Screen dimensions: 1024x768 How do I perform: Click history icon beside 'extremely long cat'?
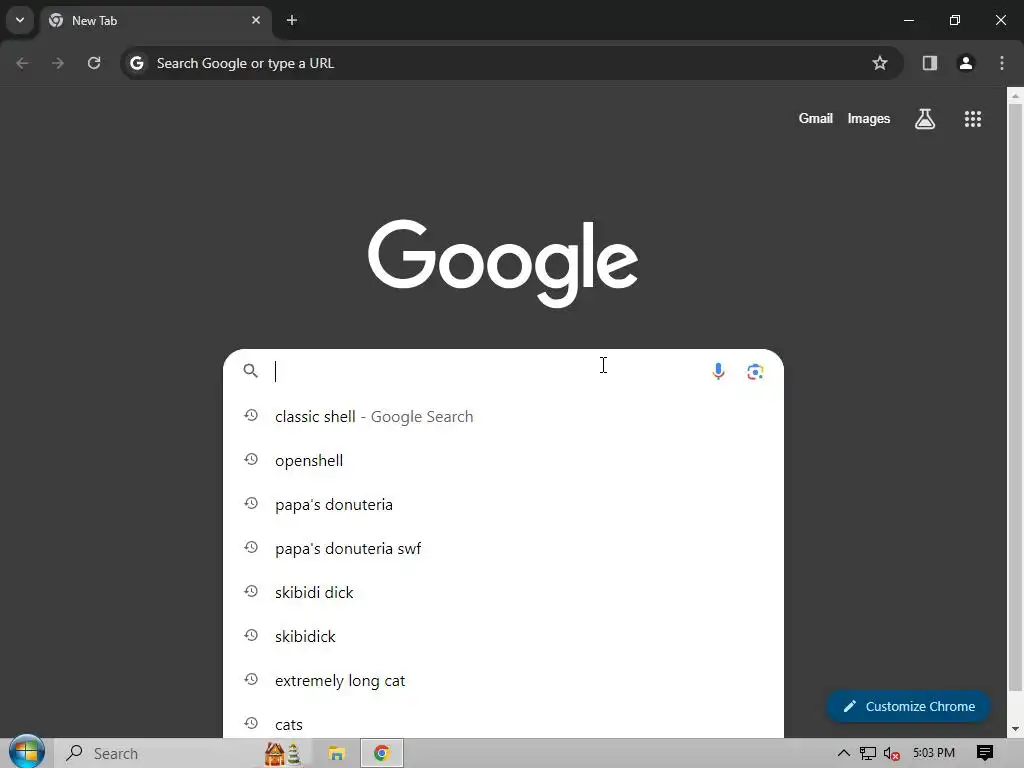point(251,680)
